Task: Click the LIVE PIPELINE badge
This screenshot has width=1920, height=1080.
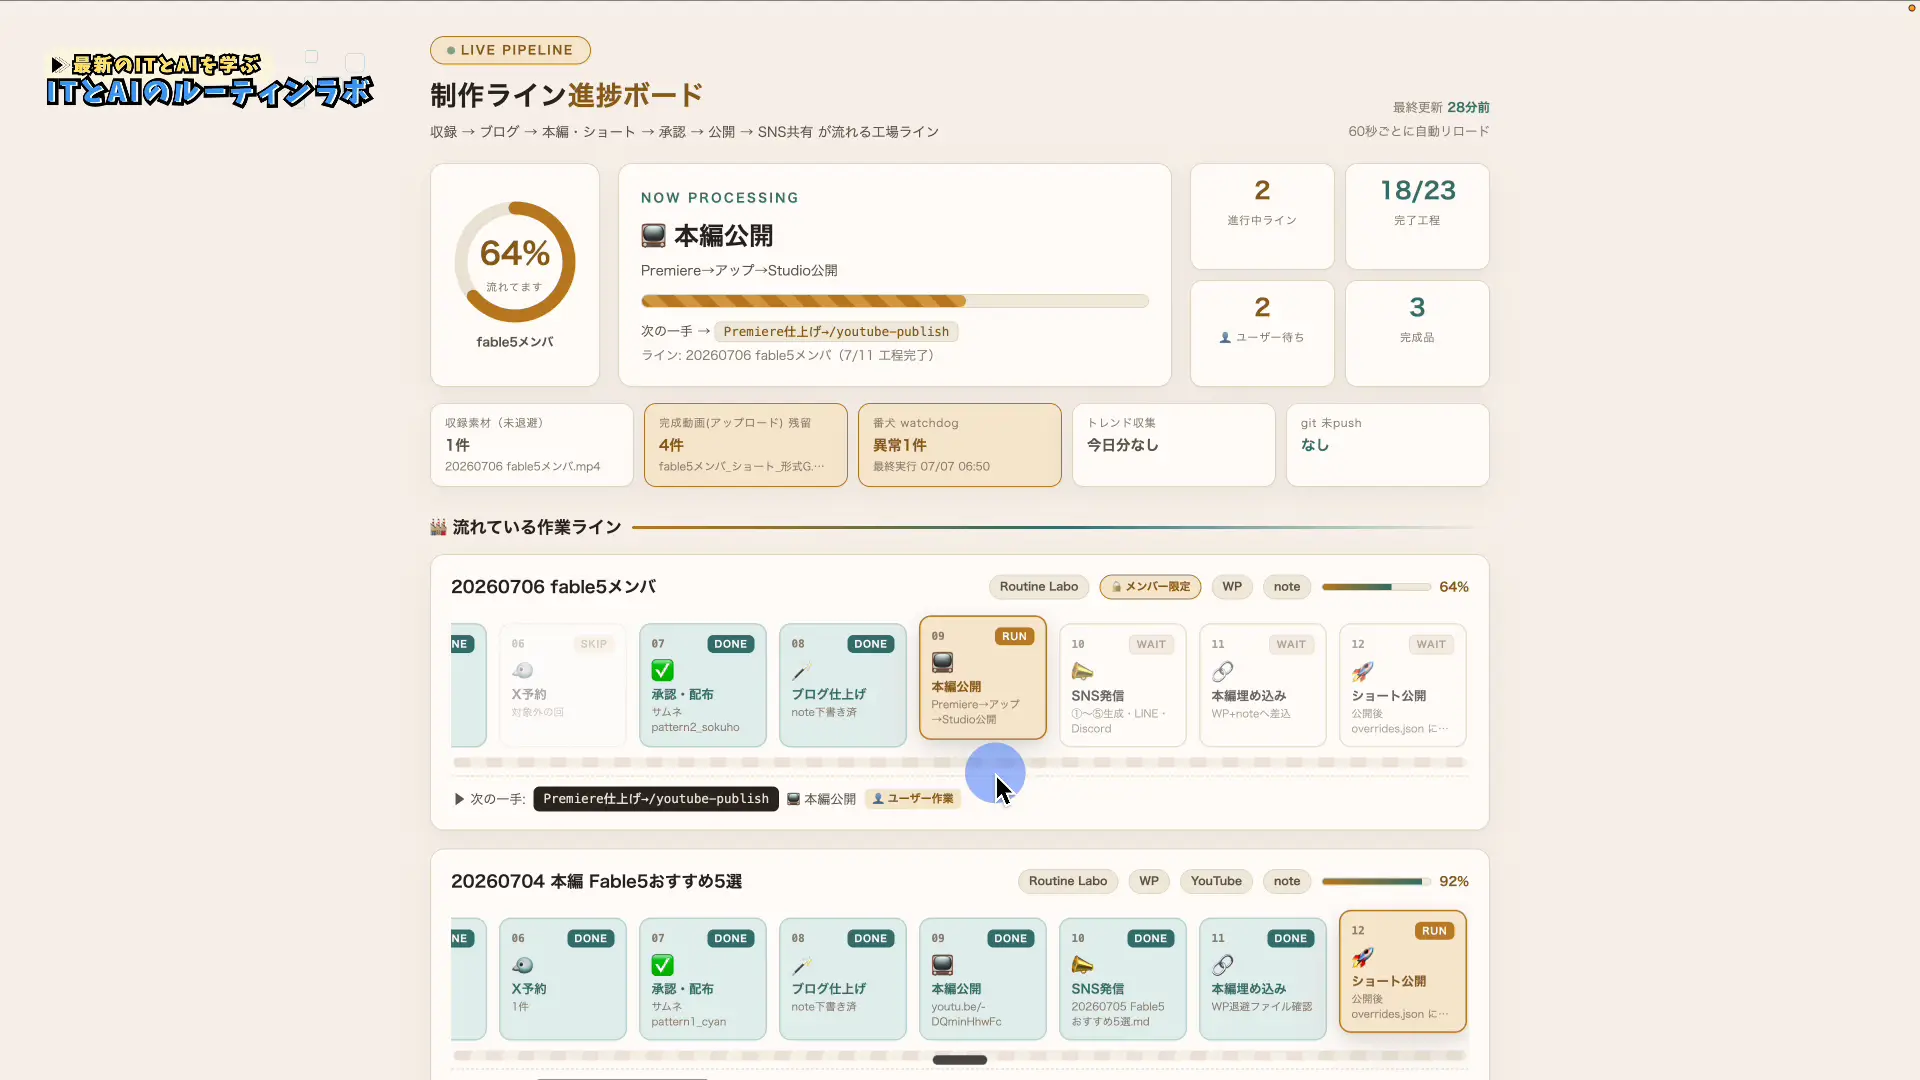Action: tap(510, 50)
